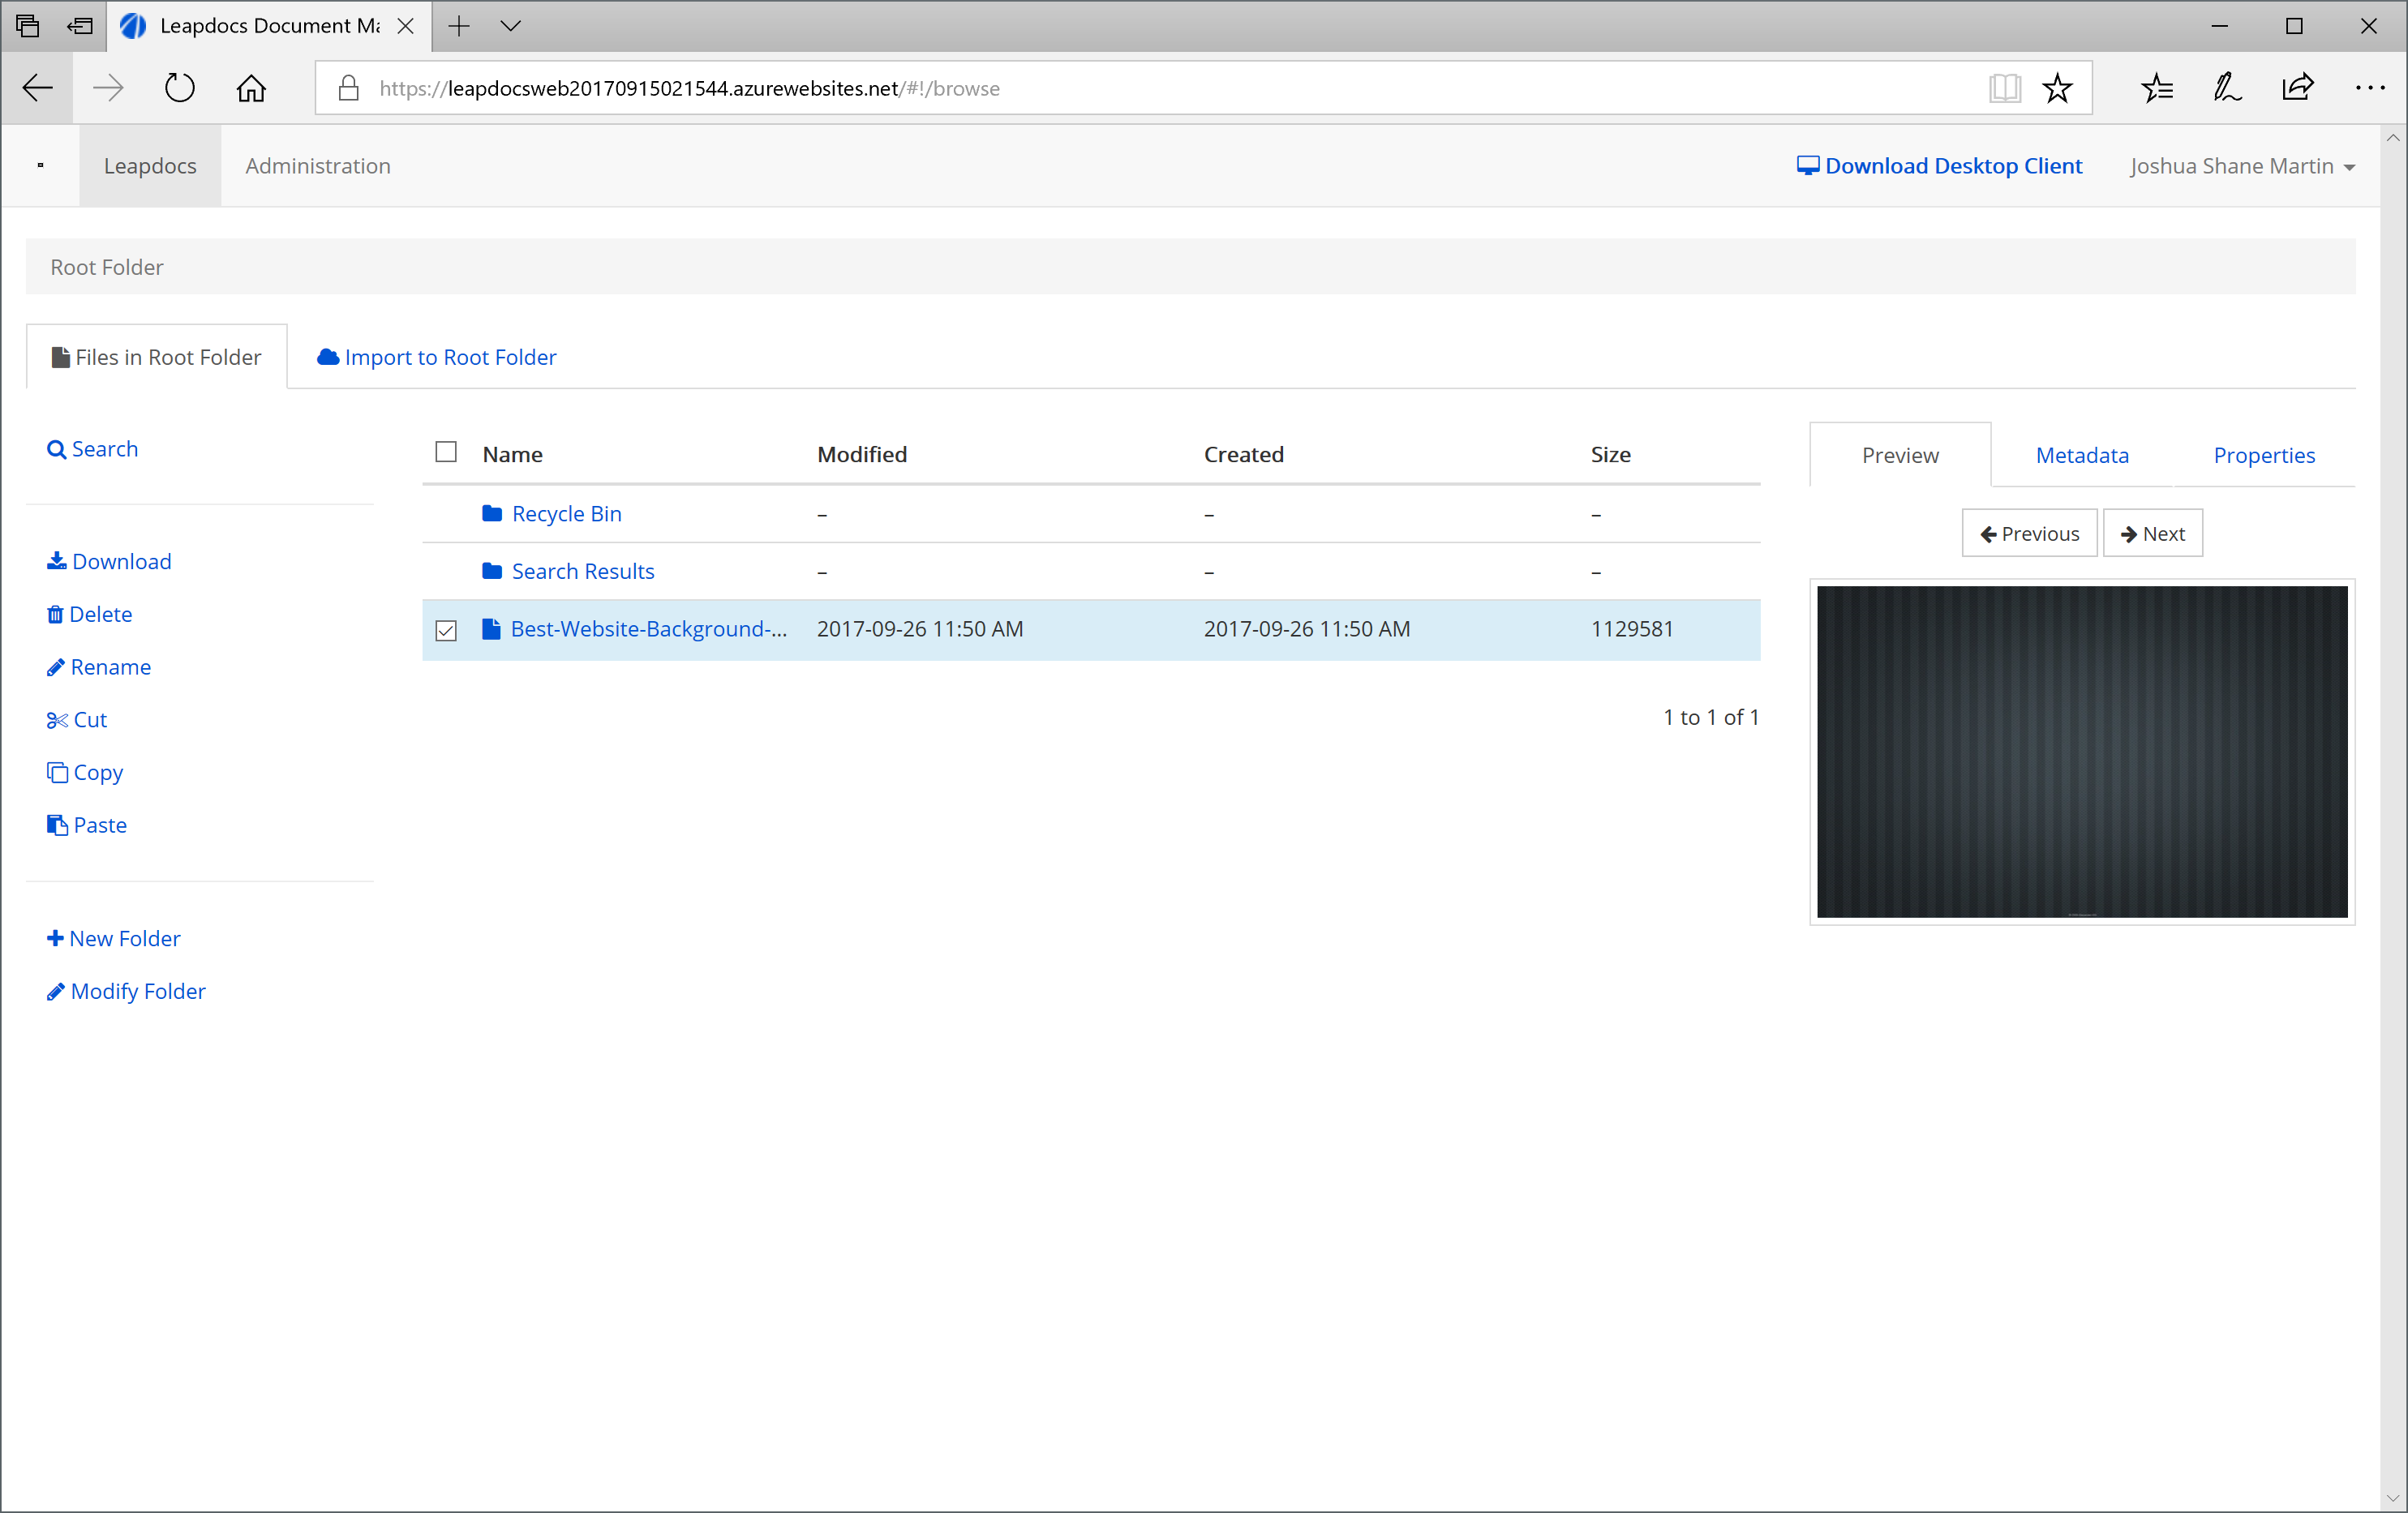Sort by Name column header
The image size is (2408, 1513).
pyautogui.click(x=512, y=454)
